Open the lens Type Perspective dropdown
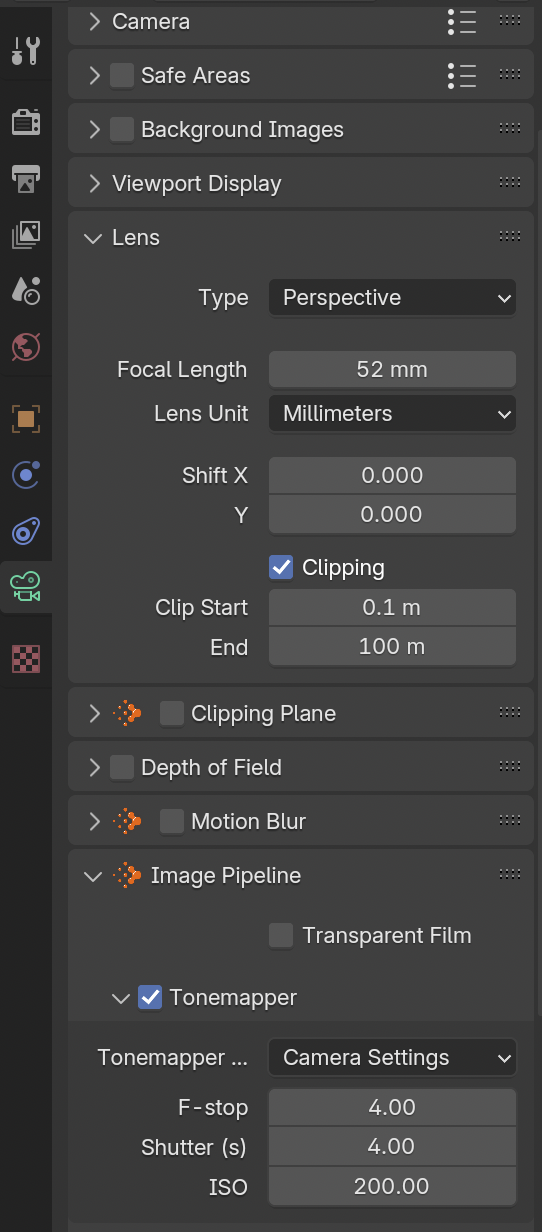The width and height of the screenshot is (542, 1232). coord(392,298)
